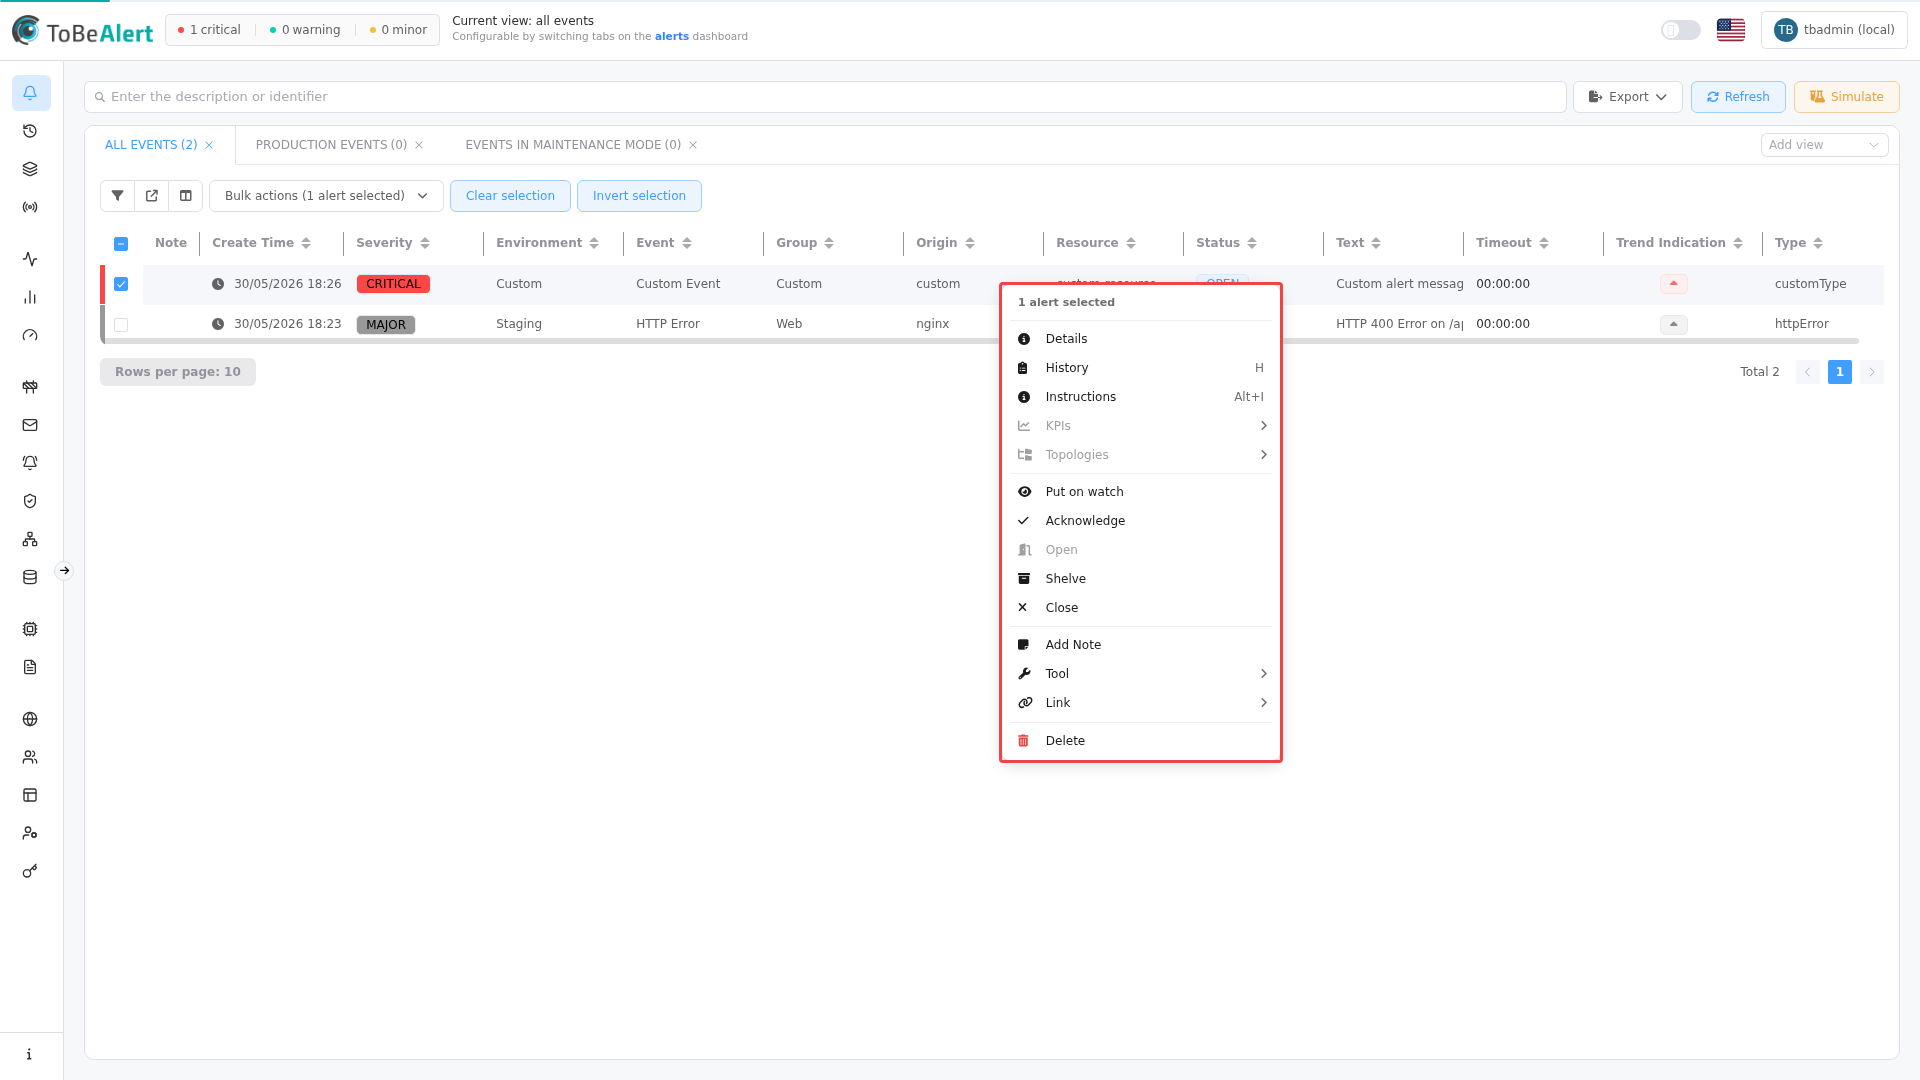Toggle the theme switch in header
Viewport: 1920px width, 1080px height.
1681,30
